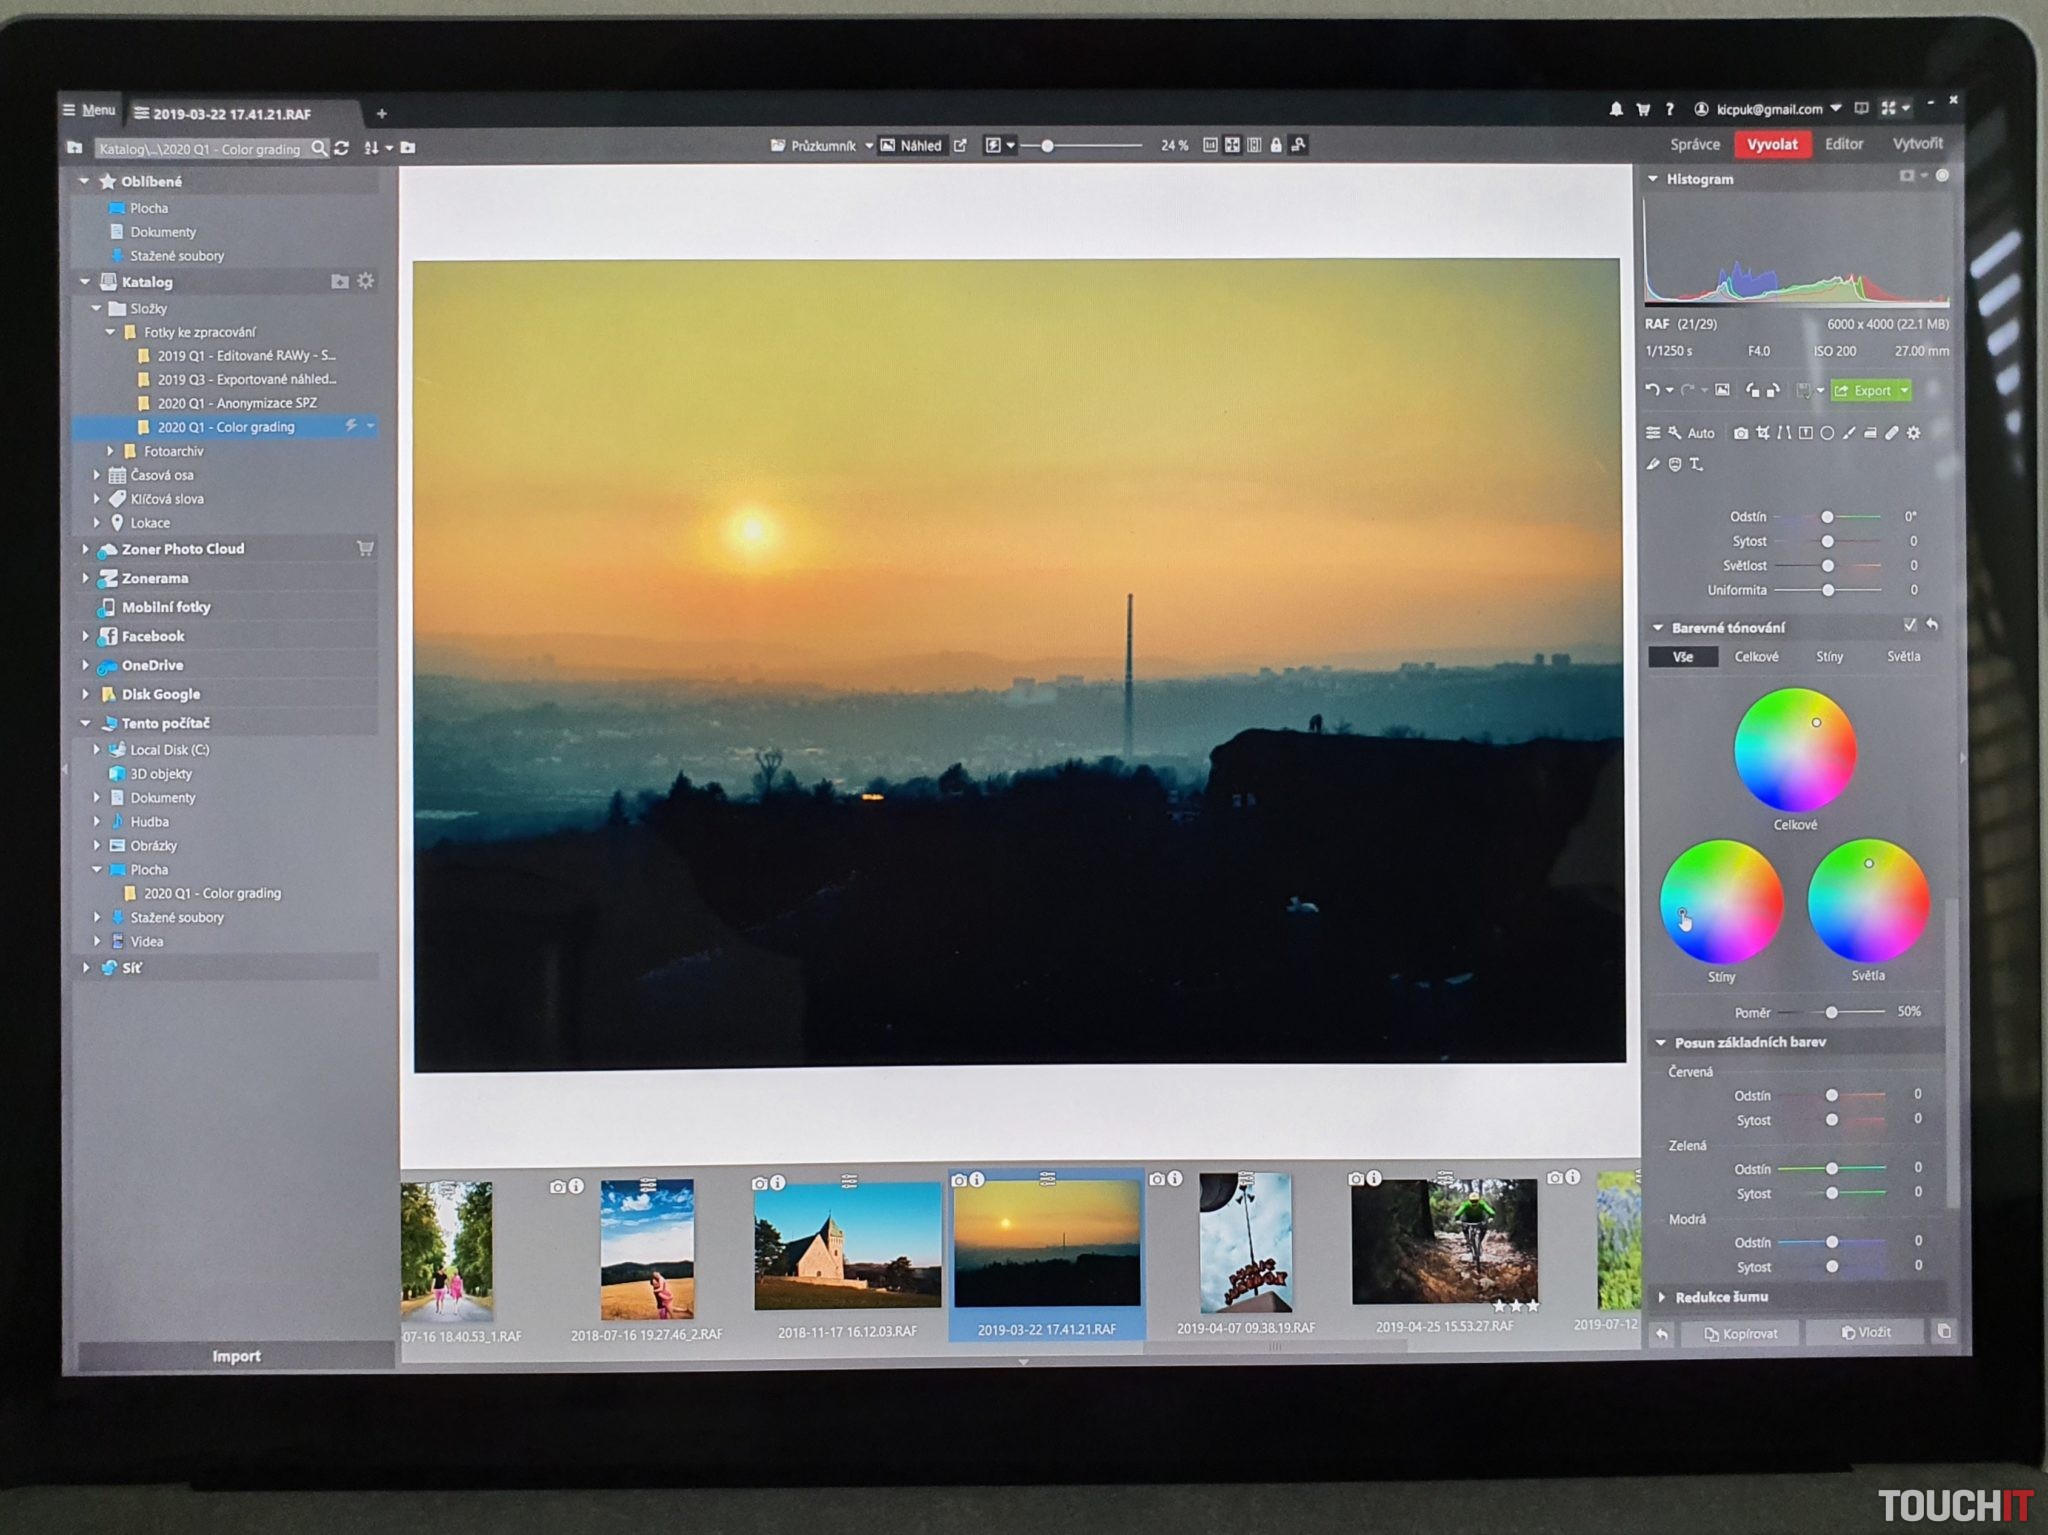Click the magic wand auto-enhance icon
The width and height of the screenshot is (2048, 1535).
[x=1674, y=433]
